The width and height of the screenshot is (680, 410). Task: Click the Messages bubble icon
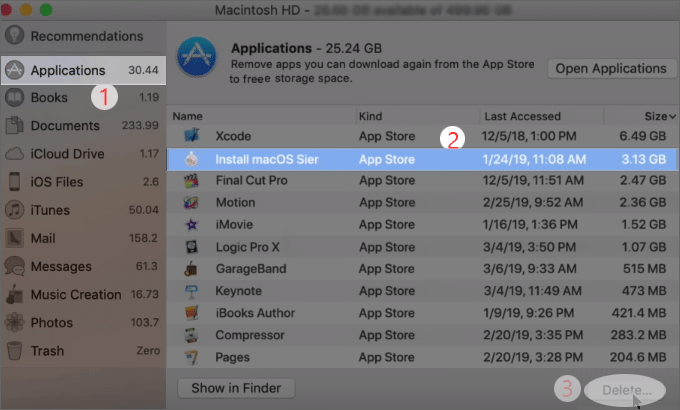[x=15, y=266]
